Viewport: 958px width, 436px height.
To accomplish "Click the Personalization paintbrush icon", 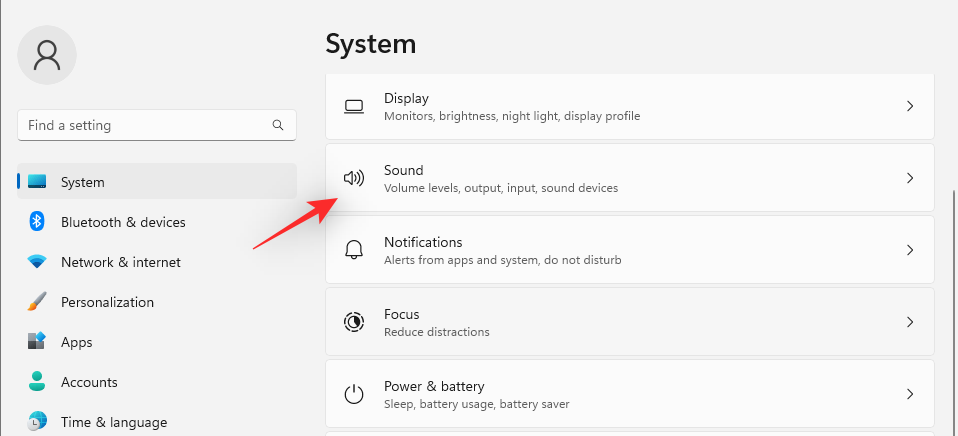I will 37,302.
